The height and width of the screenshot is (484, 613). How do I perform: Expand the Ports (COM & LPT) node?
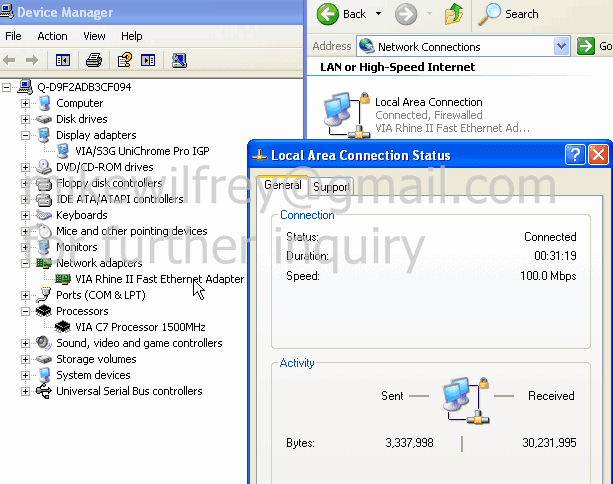click(x=25, y=295)
